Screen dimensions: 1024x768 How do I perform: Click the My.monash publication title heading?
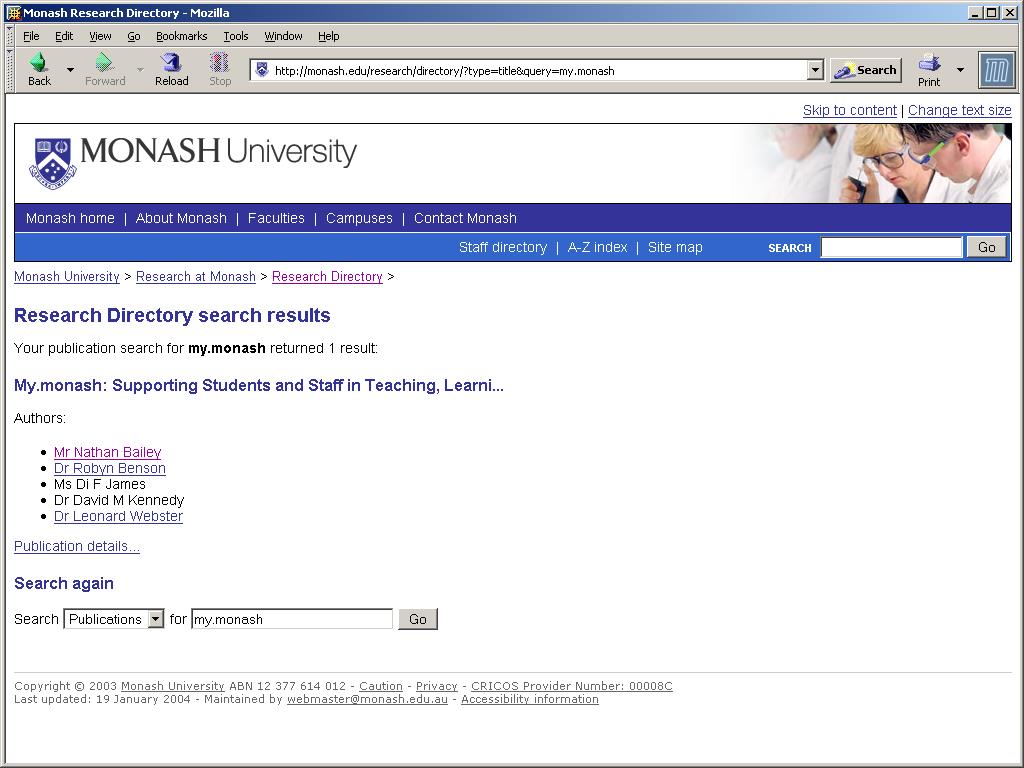[x=259, y=385]
